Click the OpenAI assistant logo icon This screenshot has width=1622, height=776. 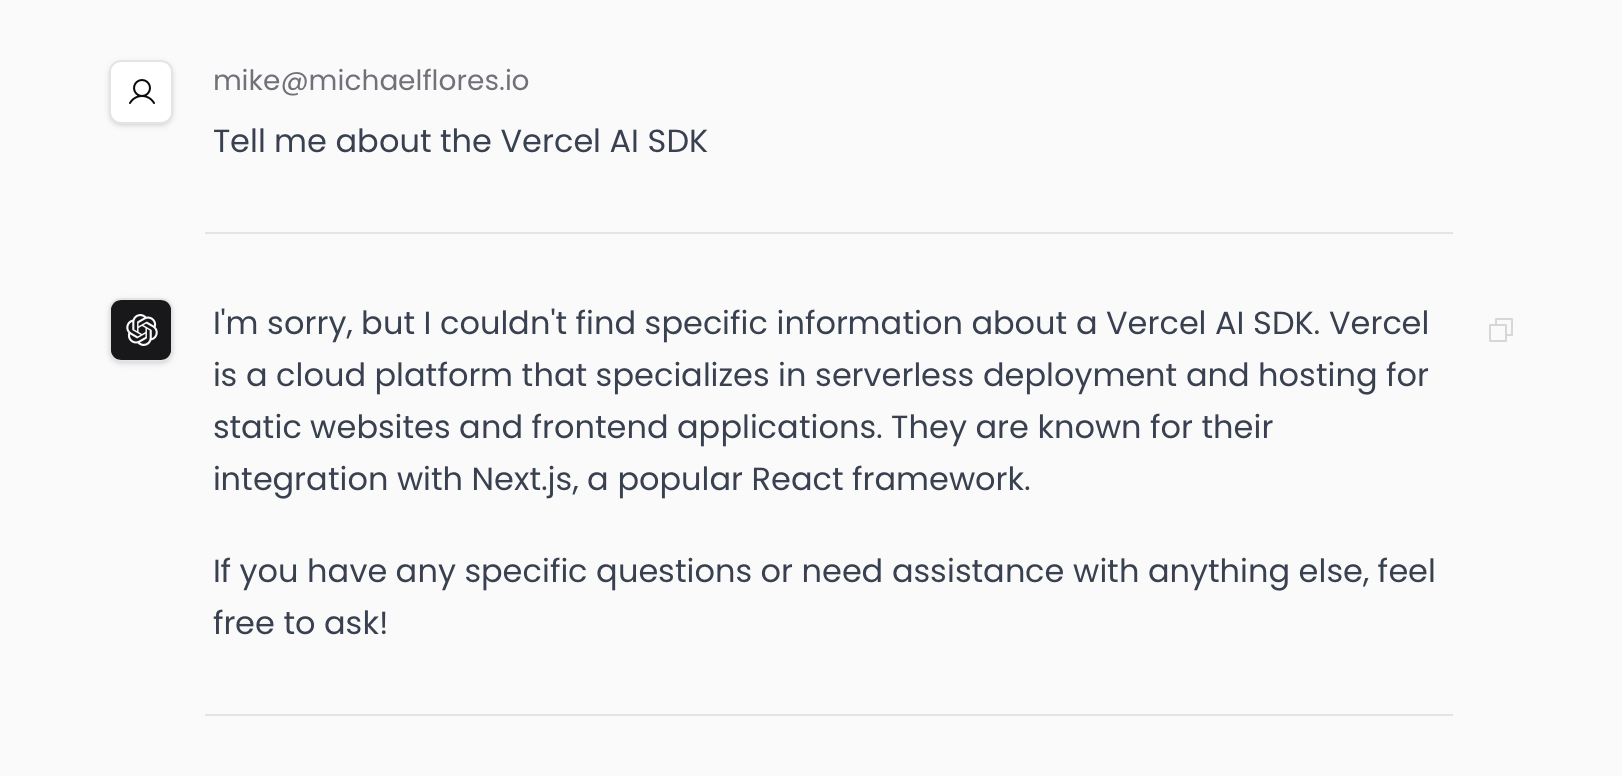coord(141,329)
